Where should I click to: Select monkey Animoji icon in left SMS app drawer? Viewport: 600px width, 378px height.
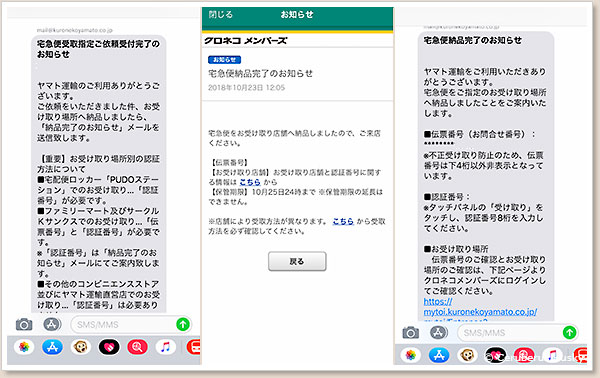pyautogui.click(x=81, y=347)
